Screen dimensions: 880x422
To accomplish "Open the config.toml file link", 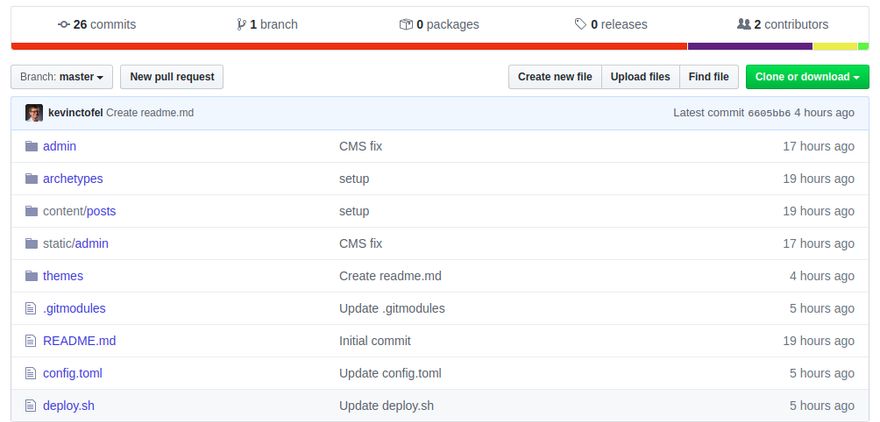I will pos(72,373).
